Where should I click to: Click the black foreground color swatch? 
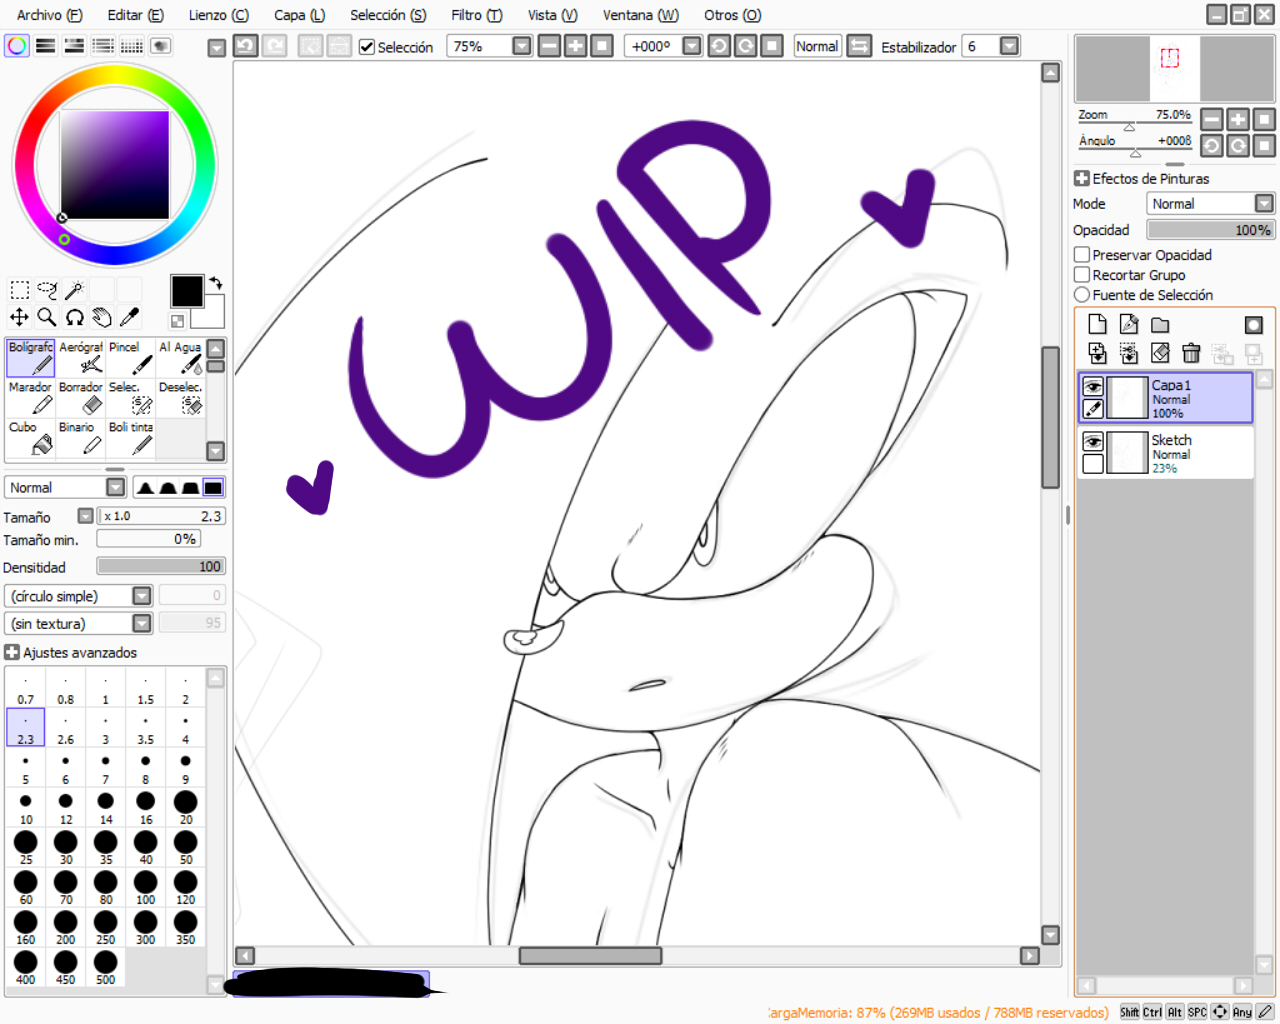pyautogui.click(x=186, y=291)
